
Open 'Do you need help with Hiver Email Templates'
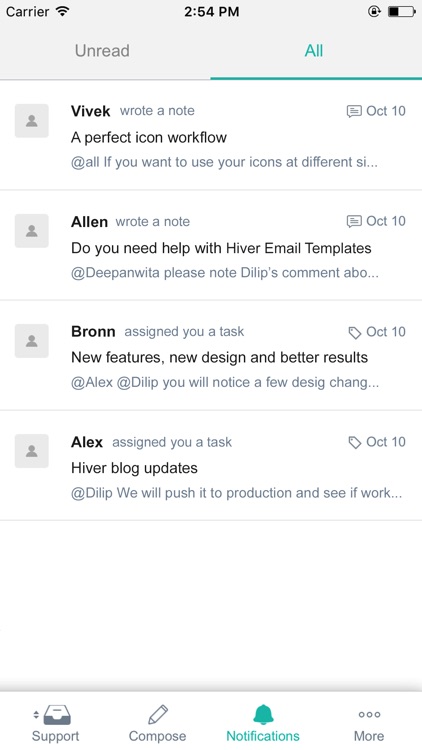[x=221, y=248]
